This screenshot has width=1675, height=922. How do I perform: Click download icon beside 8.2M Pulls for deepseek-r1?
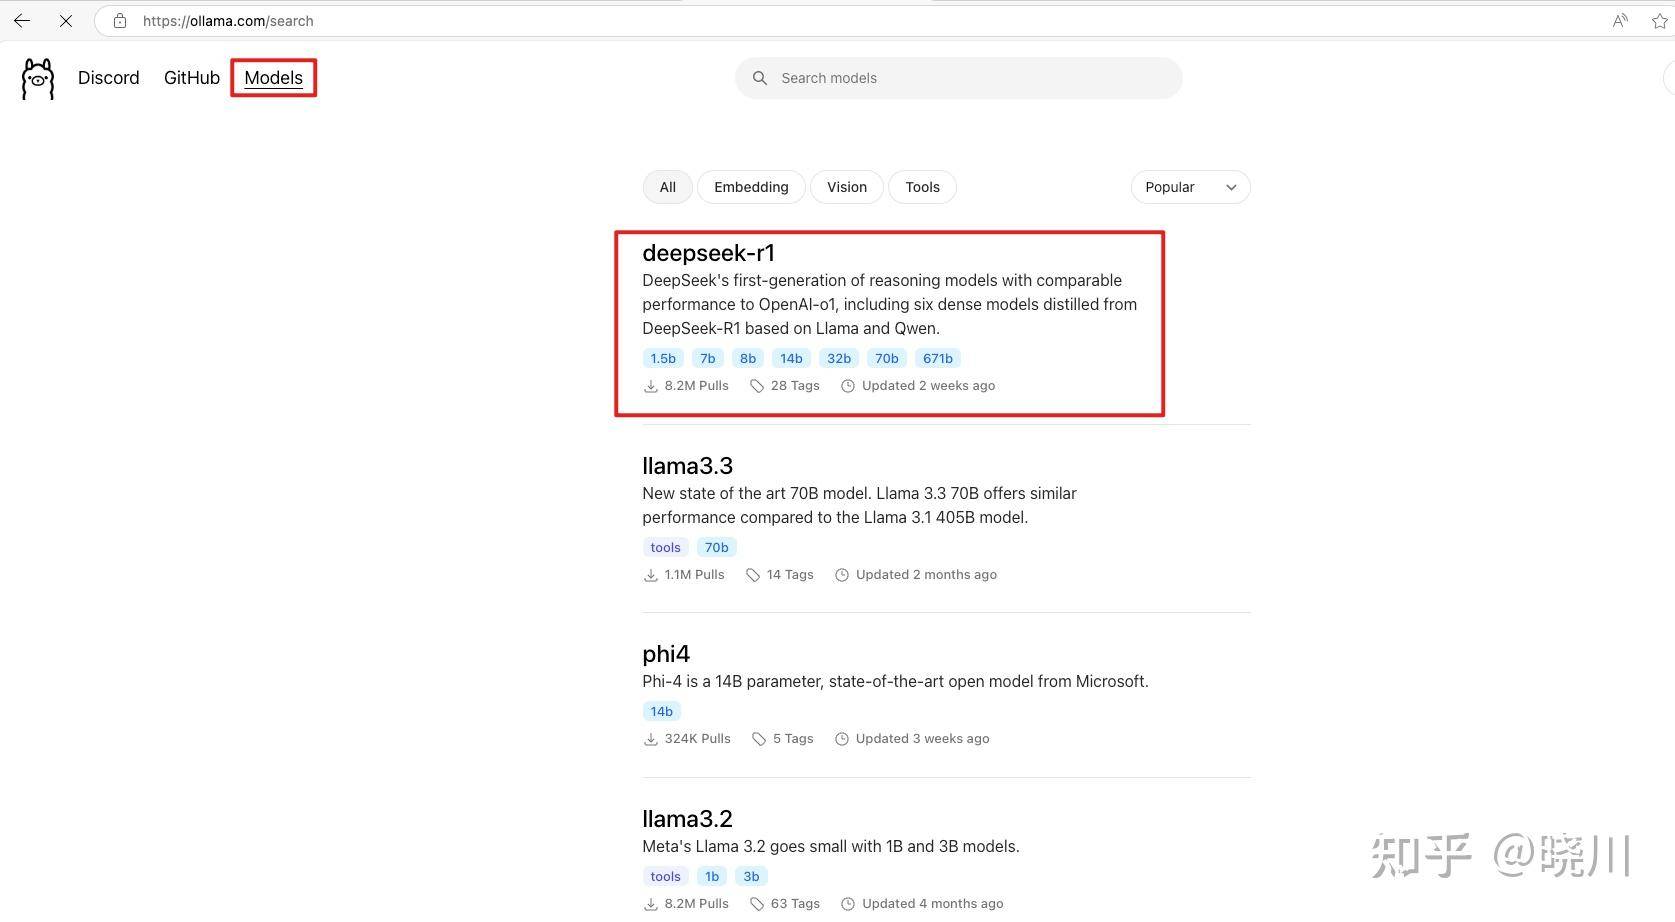point(651,386)
